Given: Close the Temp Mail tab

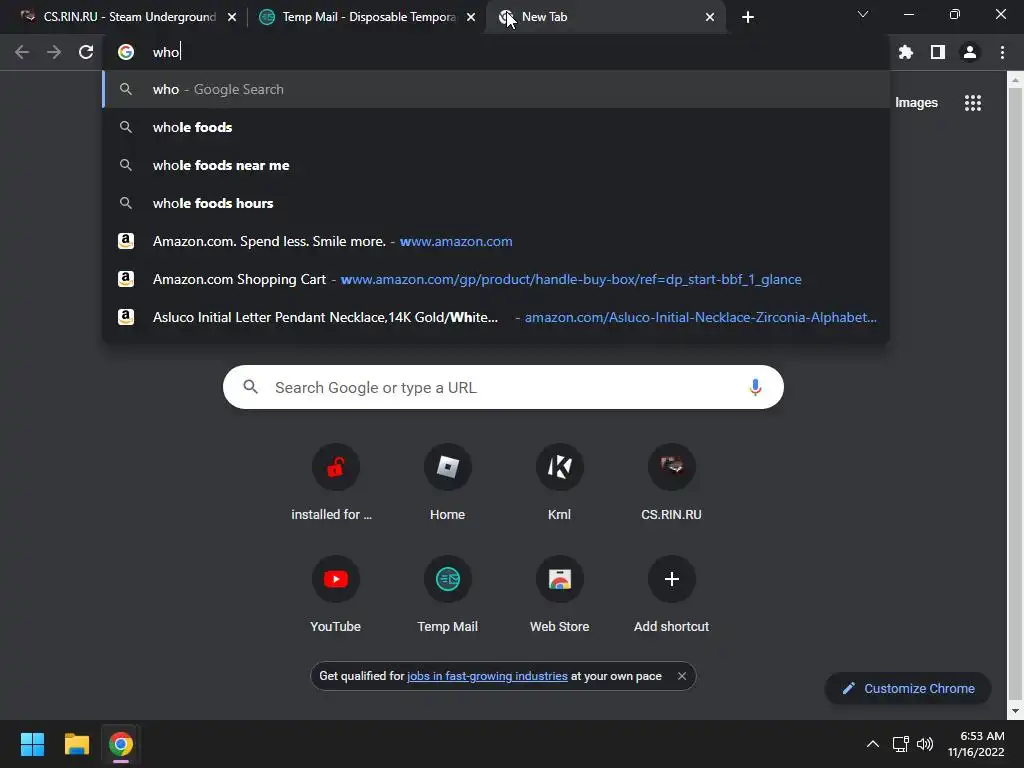Looking at the screenshot, I should 471,17.
